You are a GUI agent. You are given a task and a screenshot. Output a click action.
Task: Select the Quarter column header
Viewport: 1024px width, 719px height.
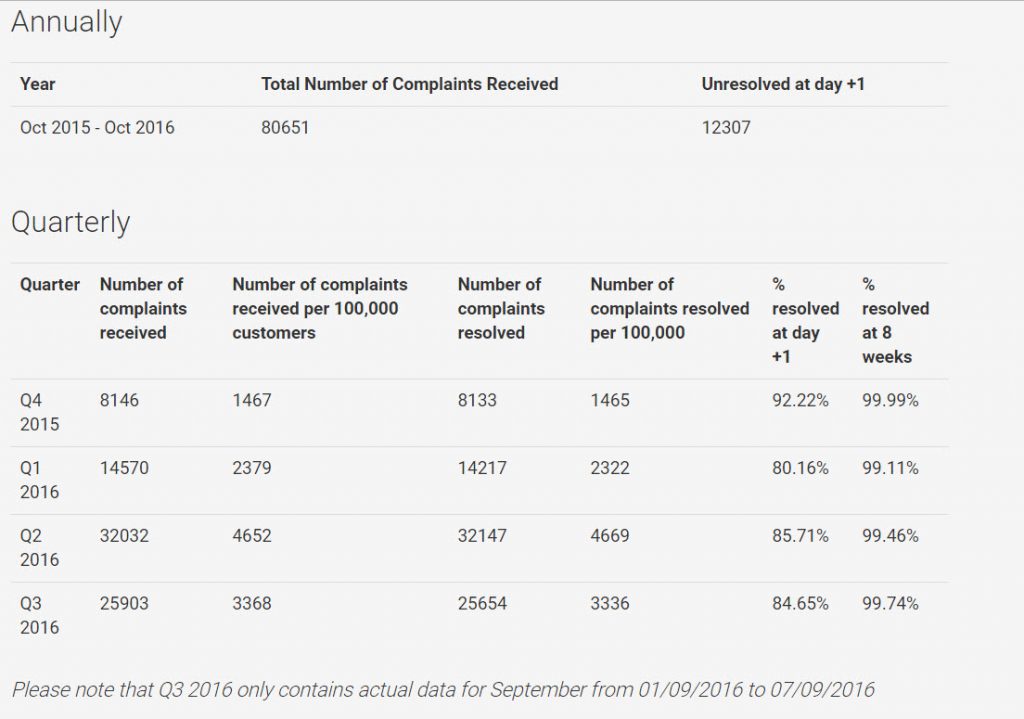coord(50,285)
